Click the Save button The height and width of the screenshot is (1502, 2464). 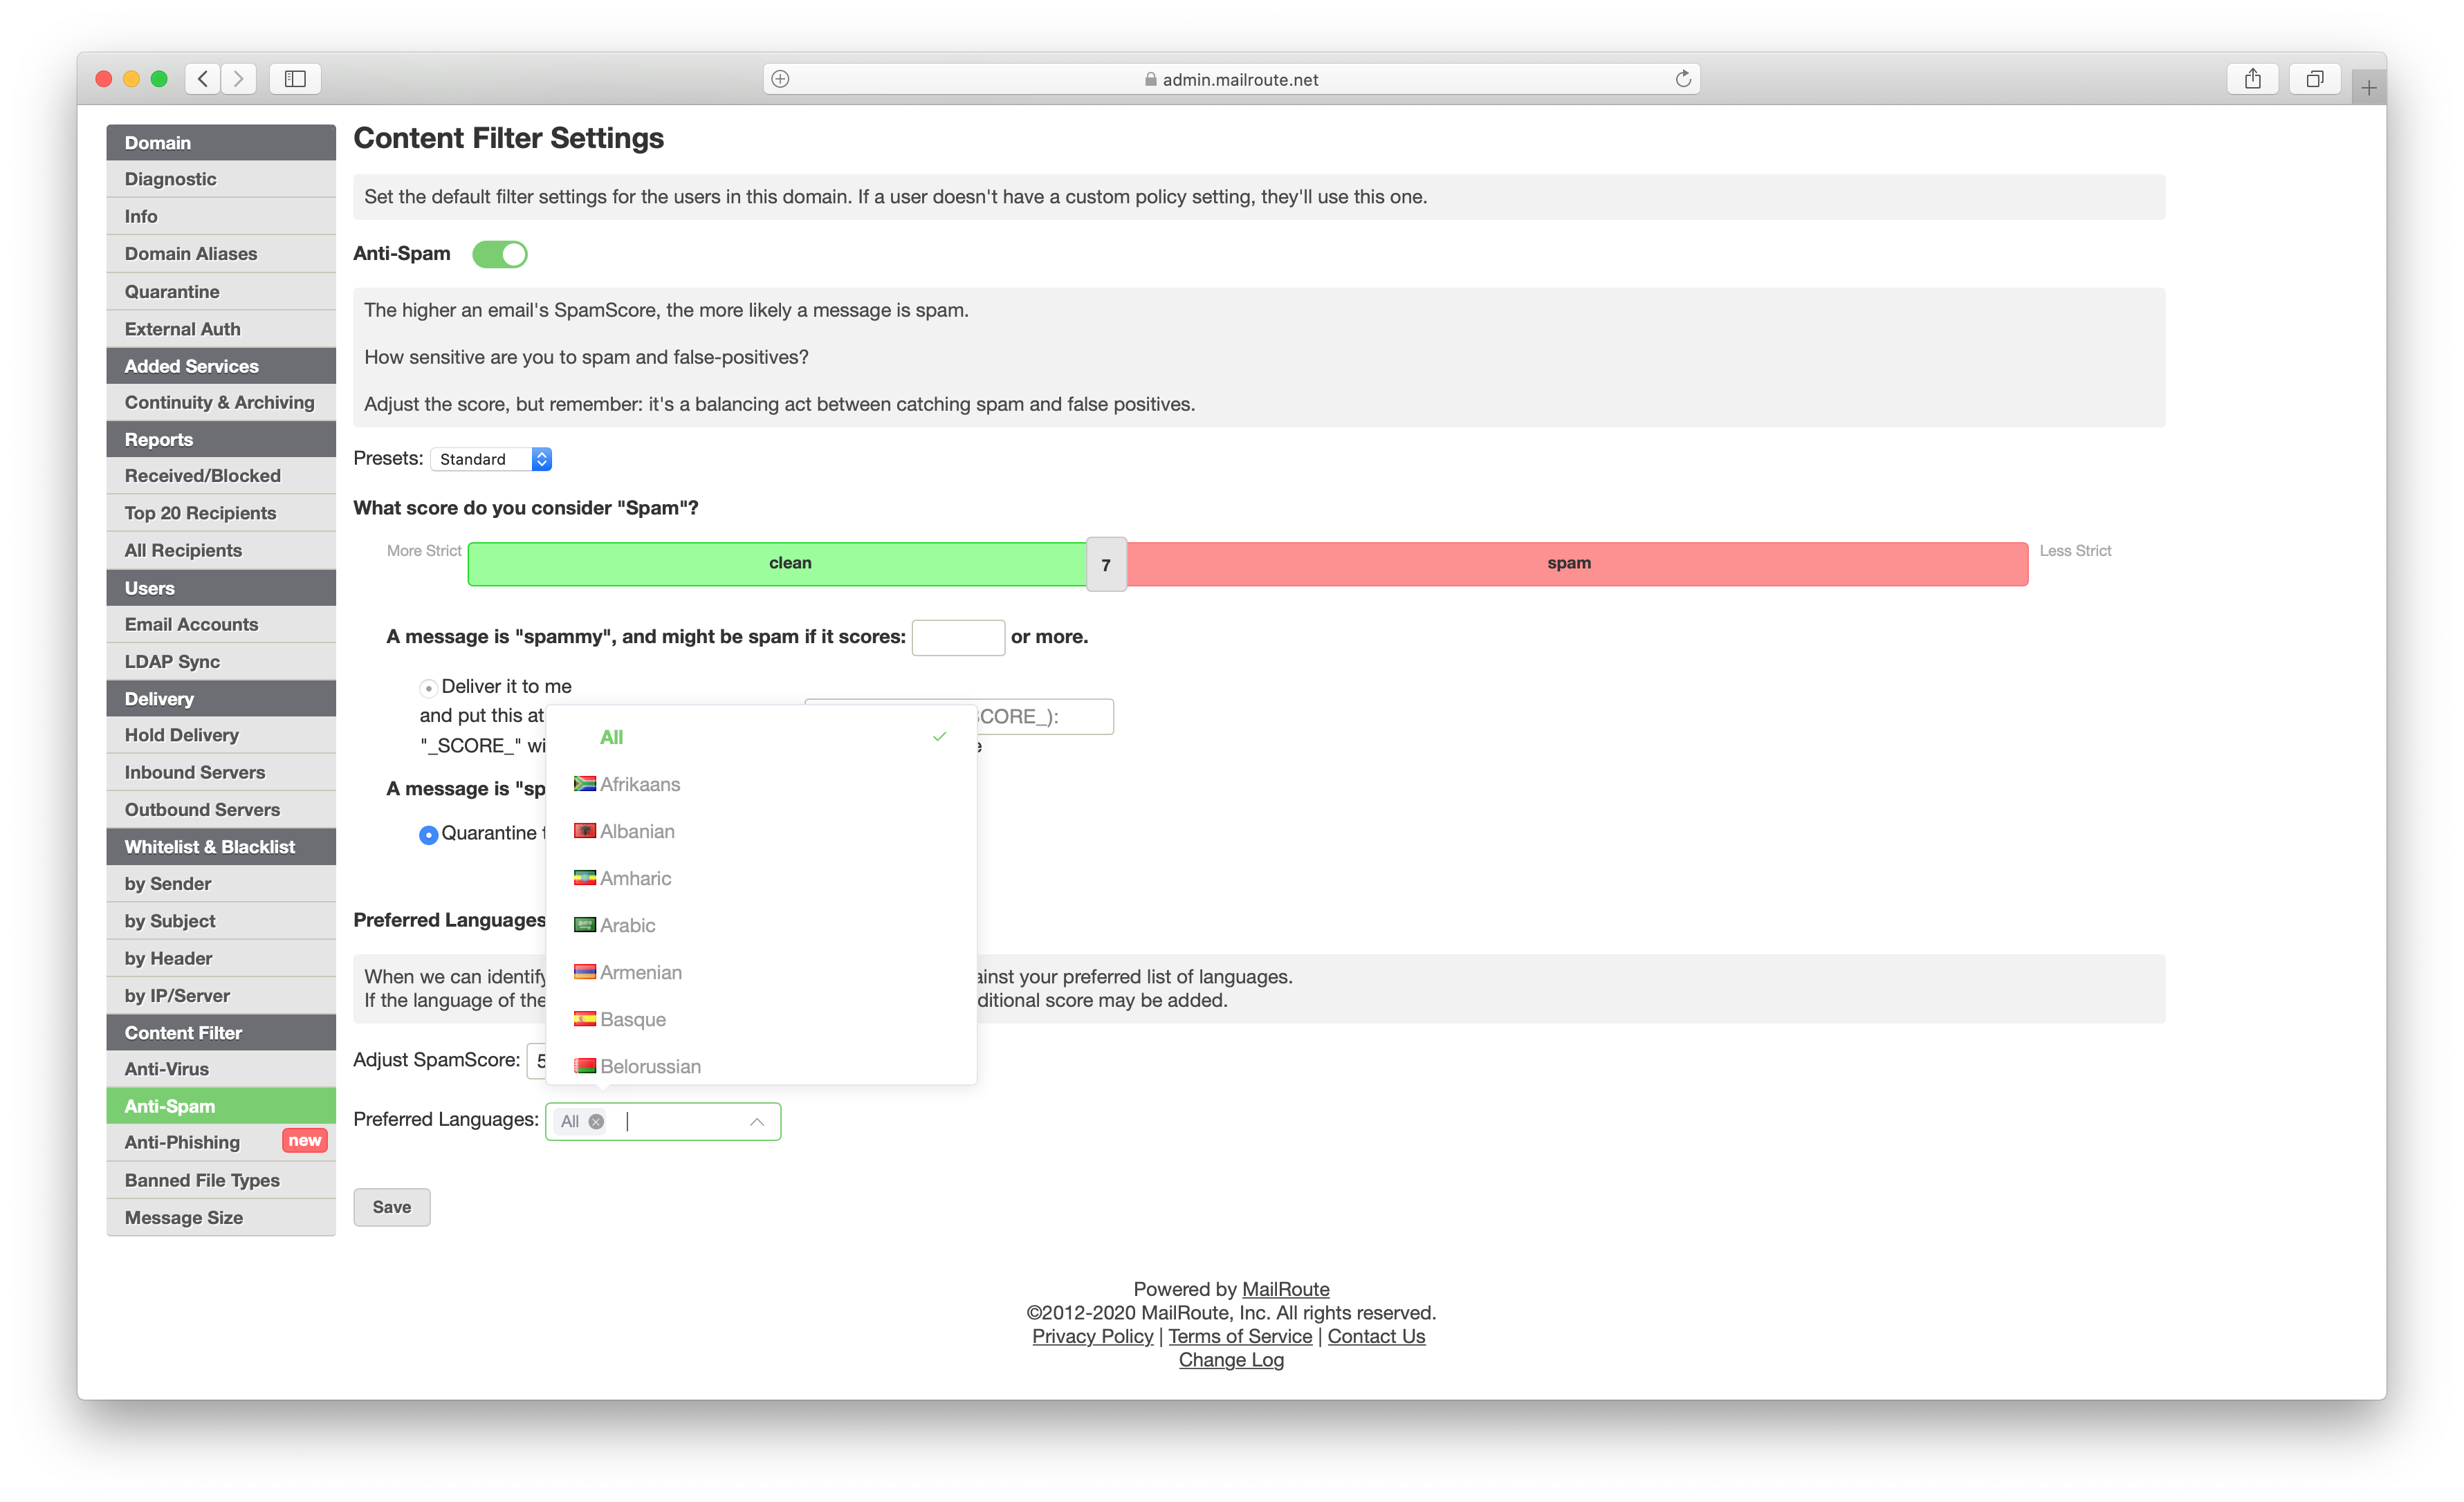(x=391, y=1207)
